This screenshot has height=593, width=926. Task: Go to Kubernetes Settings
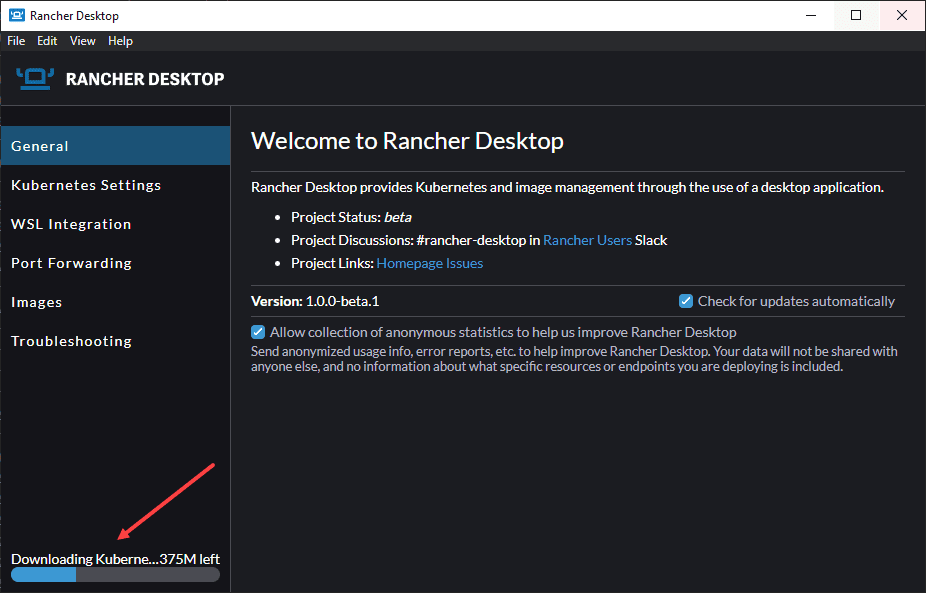point(116,185)
